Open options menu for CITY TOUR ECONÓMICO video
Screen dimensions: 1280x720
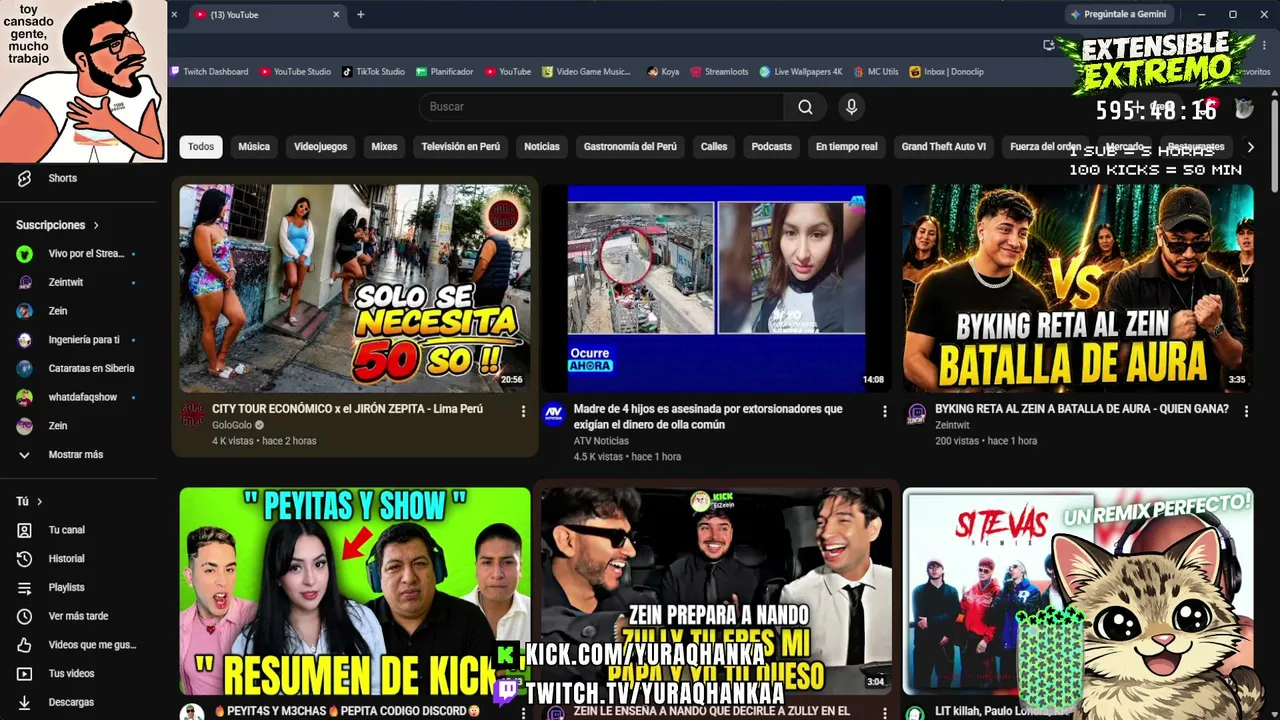[523, 411]
